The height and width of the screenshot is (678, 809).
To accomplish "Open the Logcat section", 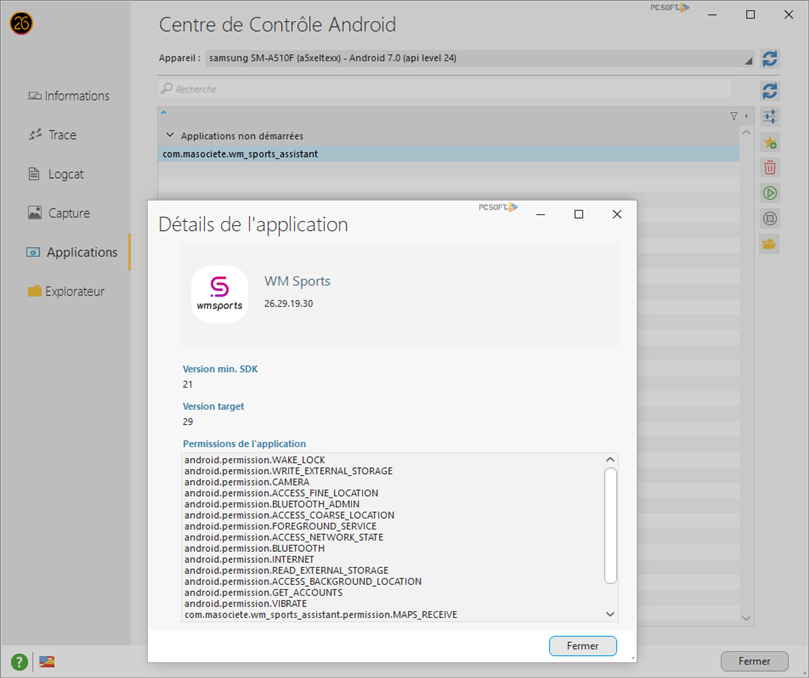I will pos(66,174).
